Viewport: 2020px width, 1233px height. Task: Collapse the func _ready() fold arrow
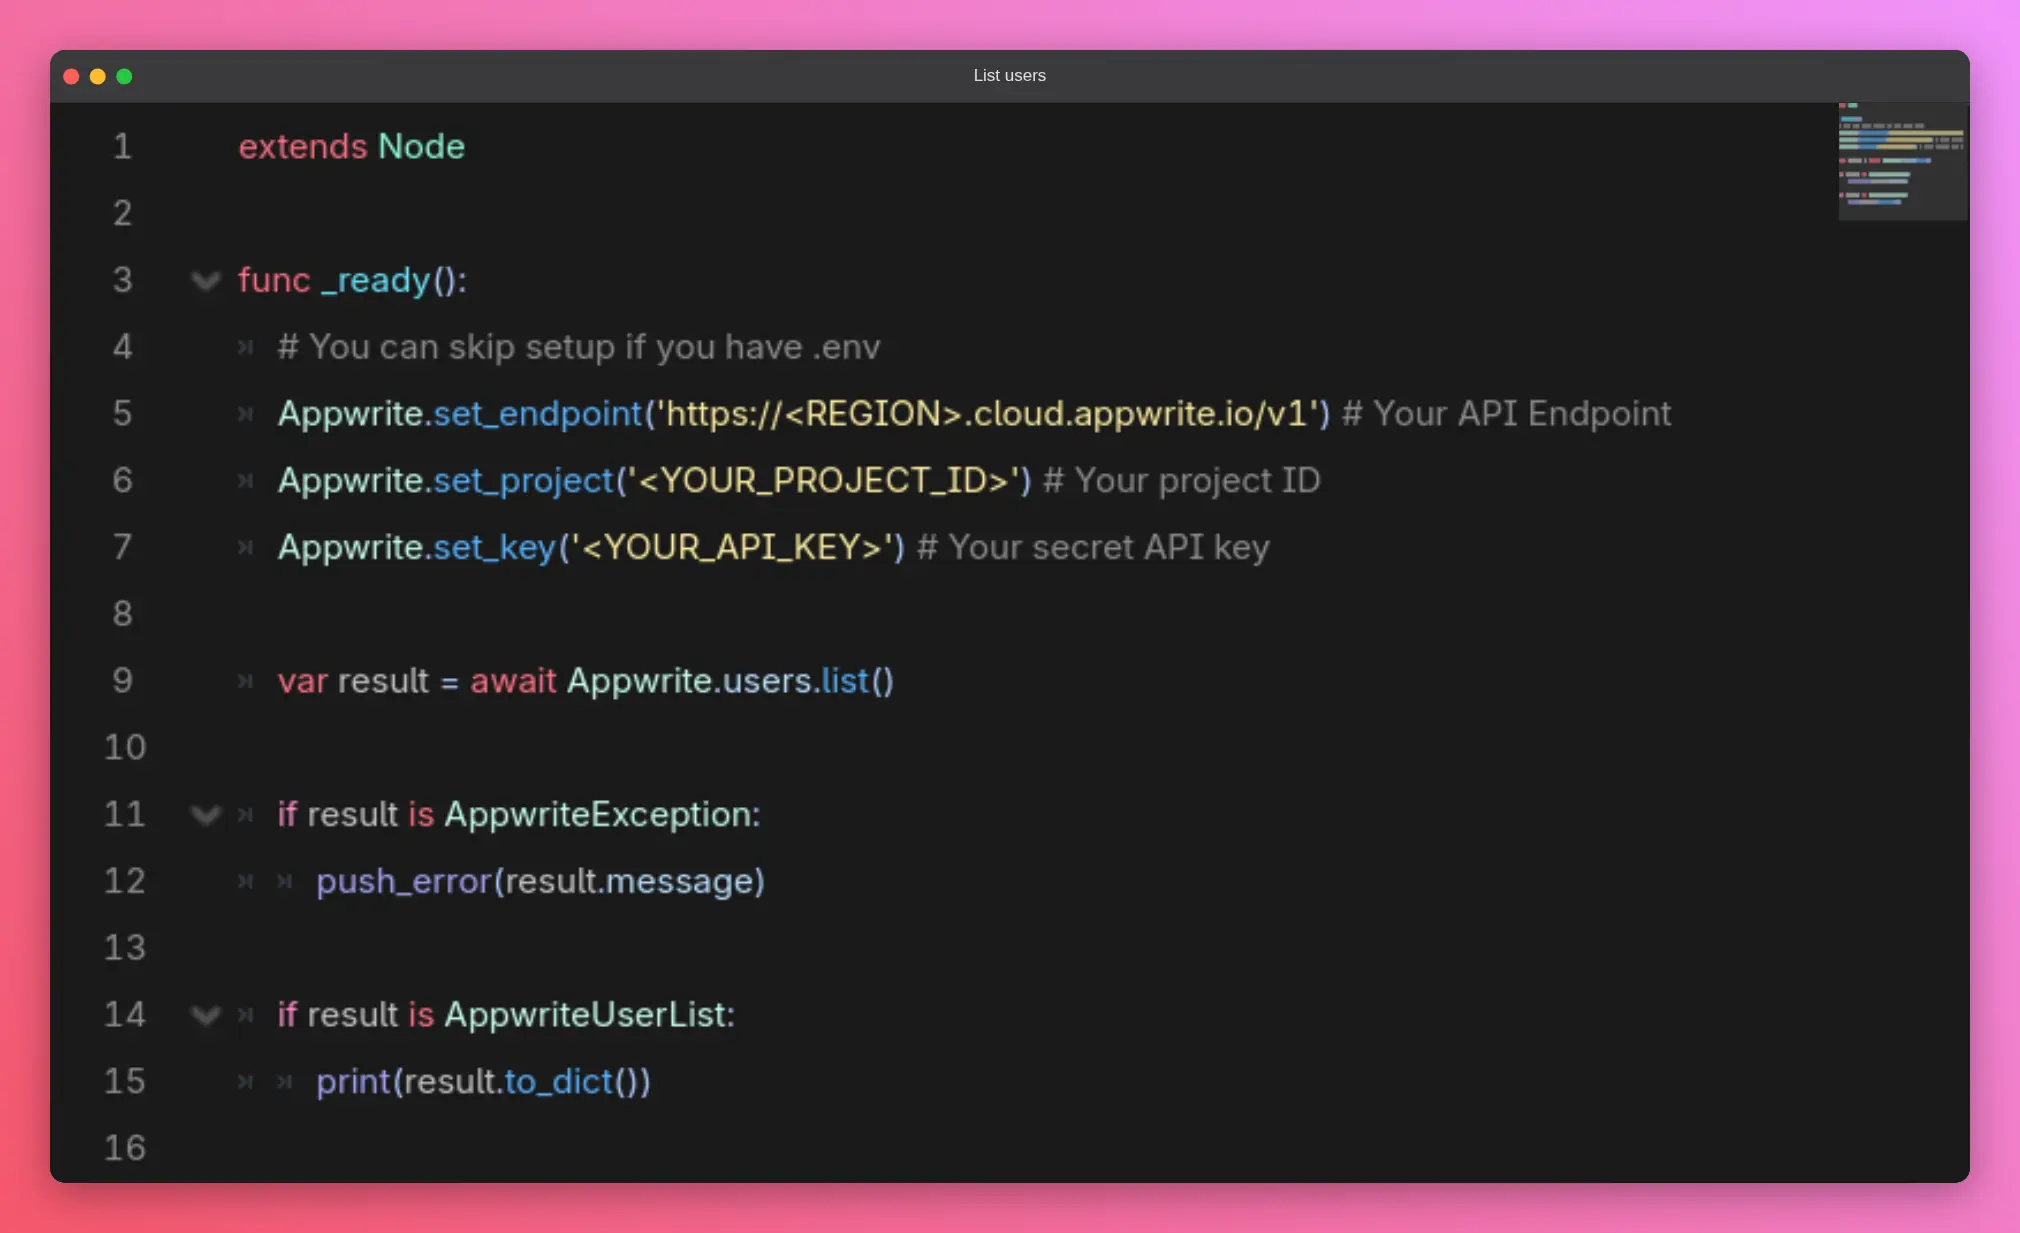tap(205, 281)
